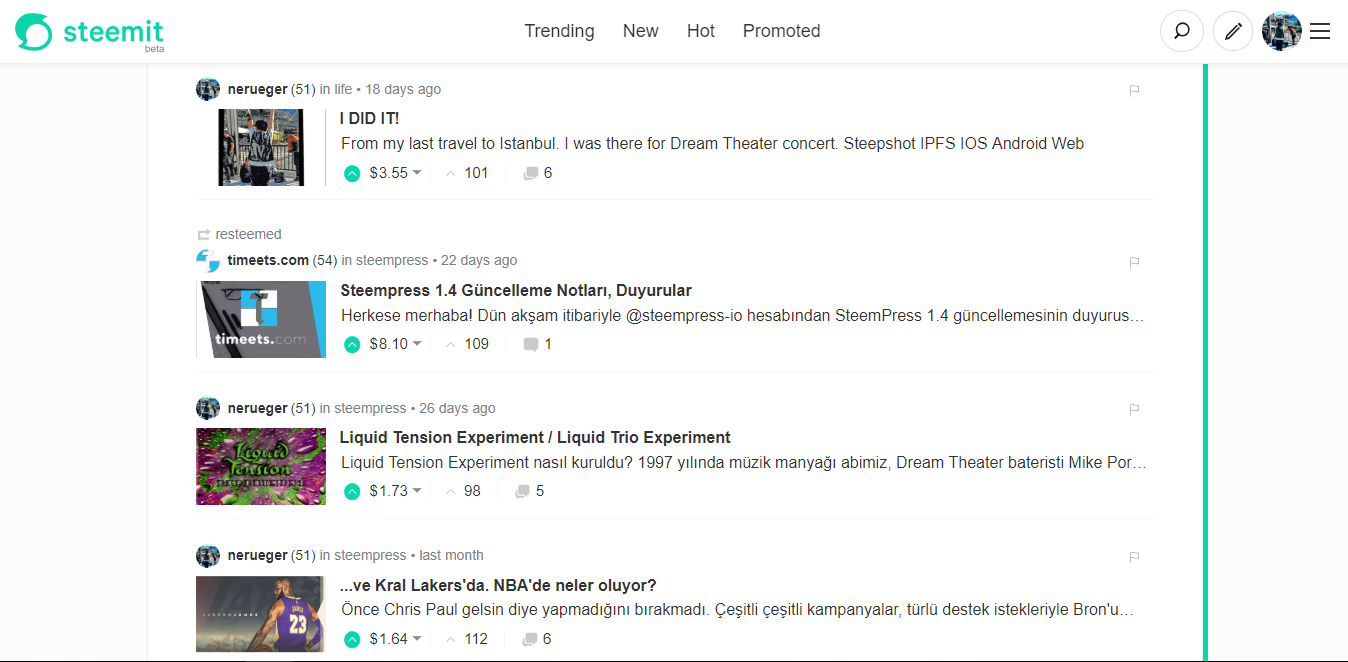Screen dimensions: 1348x662
Task: Open the 'last month' timestamp link
Action: [x=451, y=555]
